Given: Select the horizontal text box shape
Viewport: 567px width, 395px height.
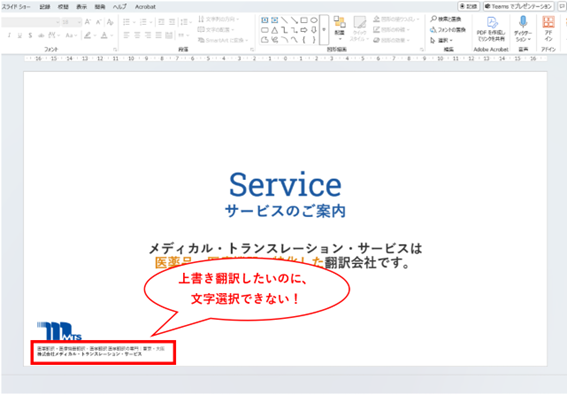Looking at the screenshot, I should 265,20.
